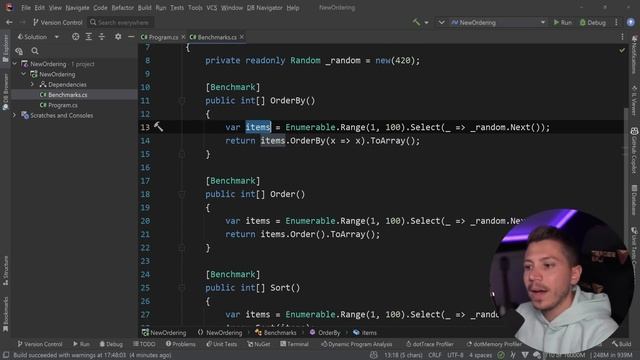Image resolution: width=640 pixels, height=360 pixels.
Task: Open the Explorer tool window from the left sidebar
Action: [x=5, y=48]
